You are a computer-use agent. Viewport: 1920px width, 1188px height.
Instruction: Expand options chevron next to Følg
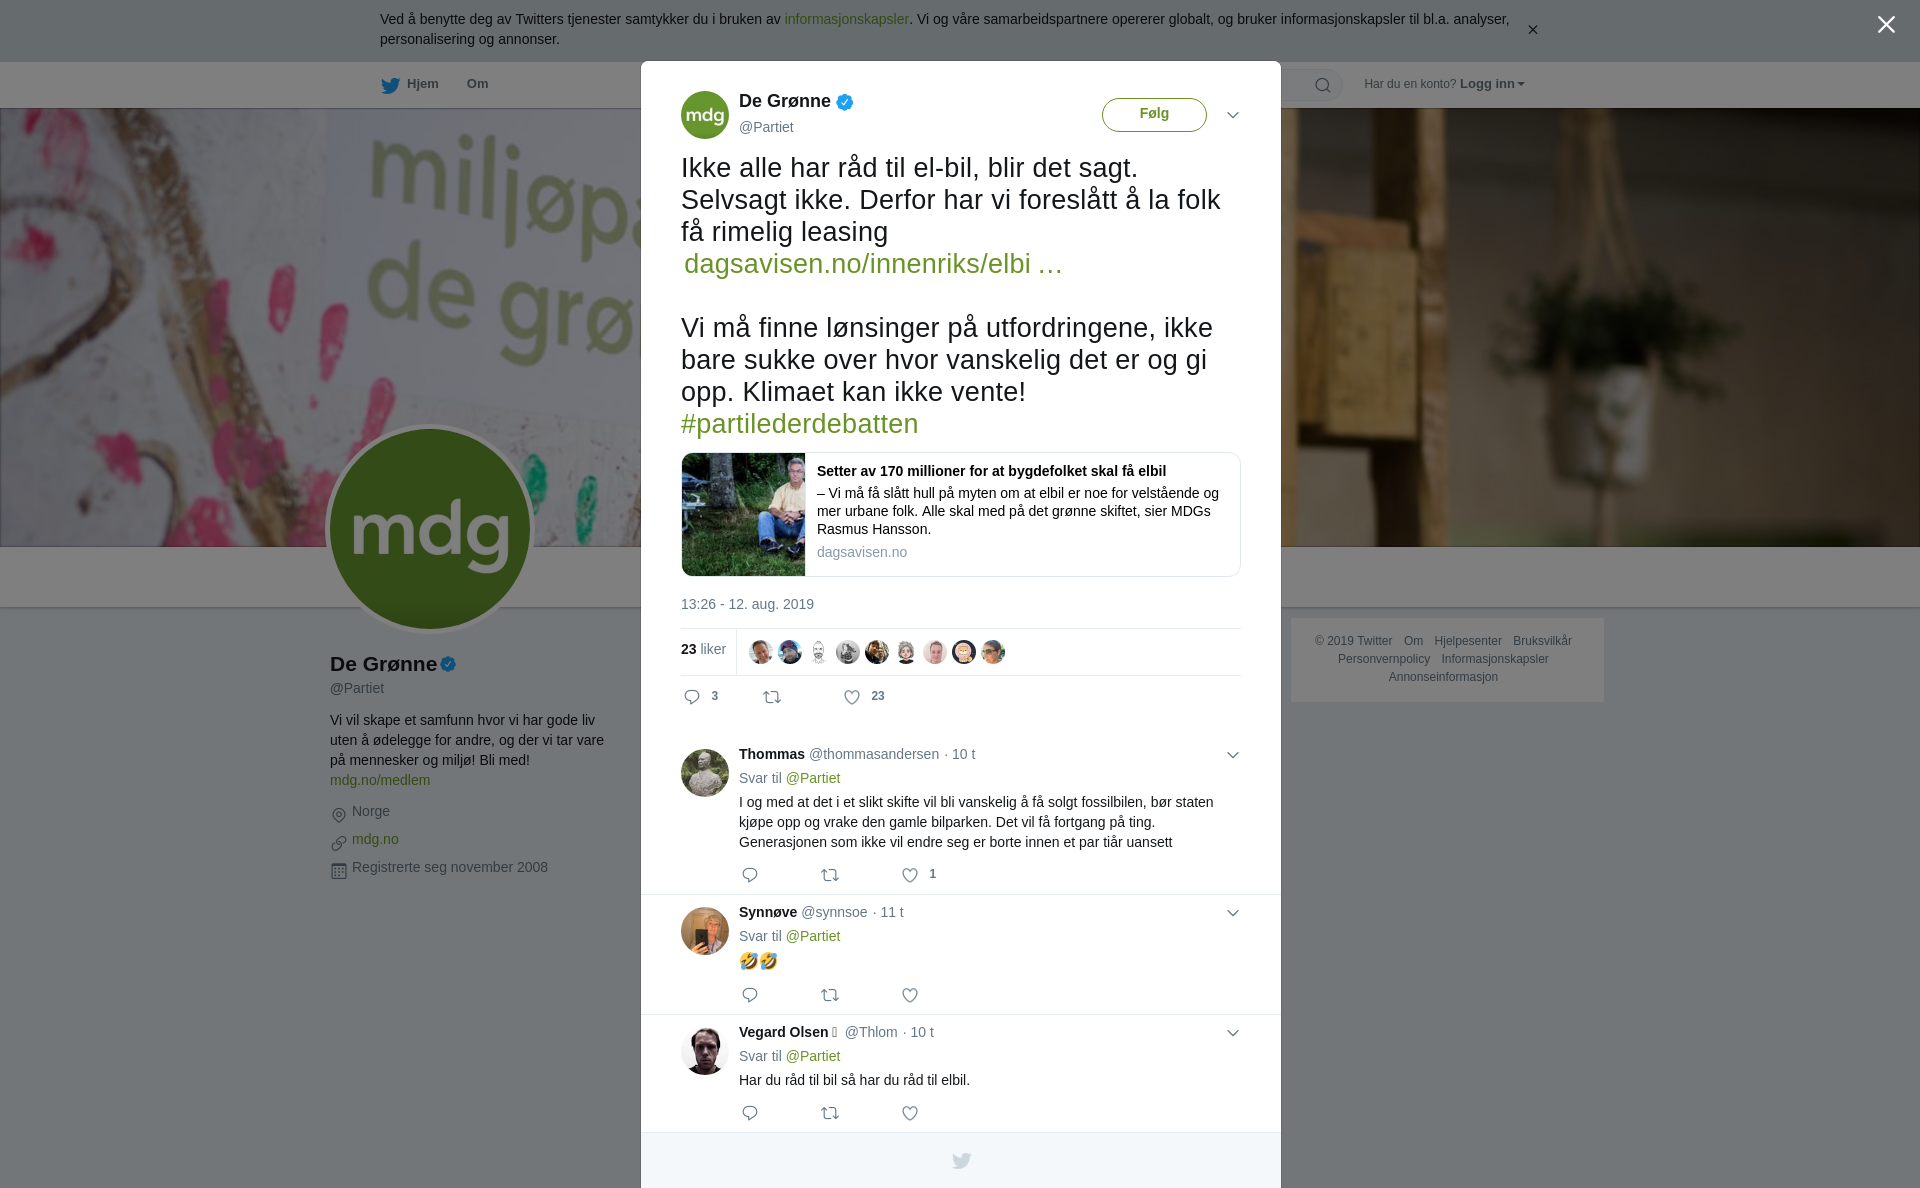pyautogui.click(x=1233, y=115)
